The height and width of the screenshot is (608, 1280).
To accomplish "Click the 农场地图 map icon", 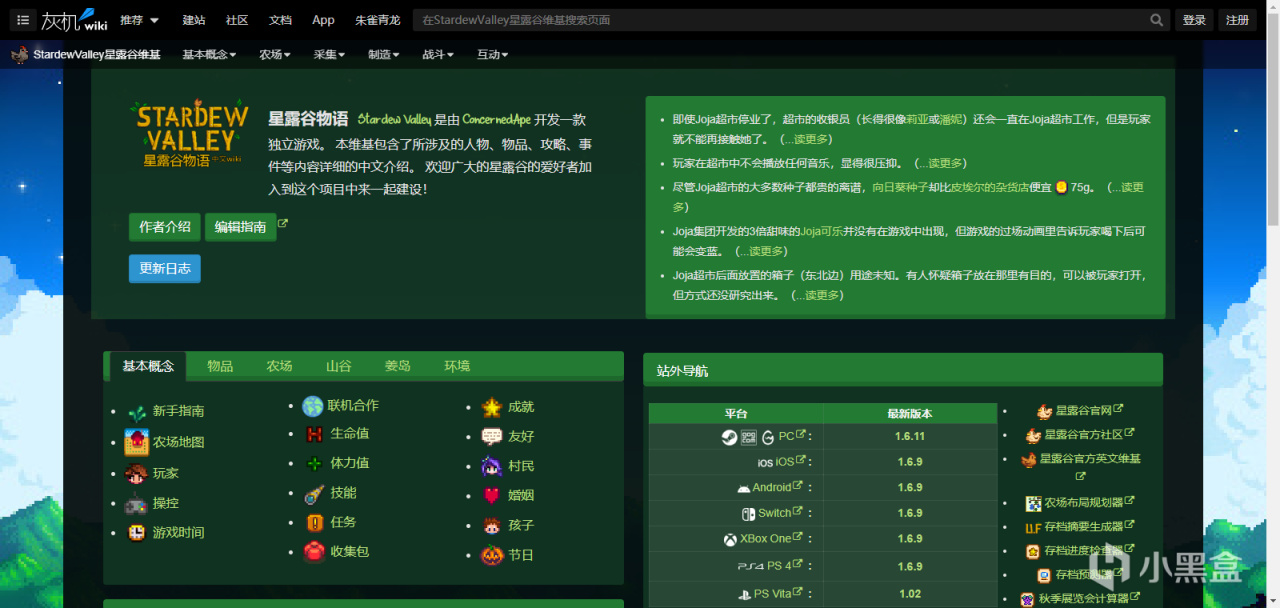I will click(x=137, y=442).
